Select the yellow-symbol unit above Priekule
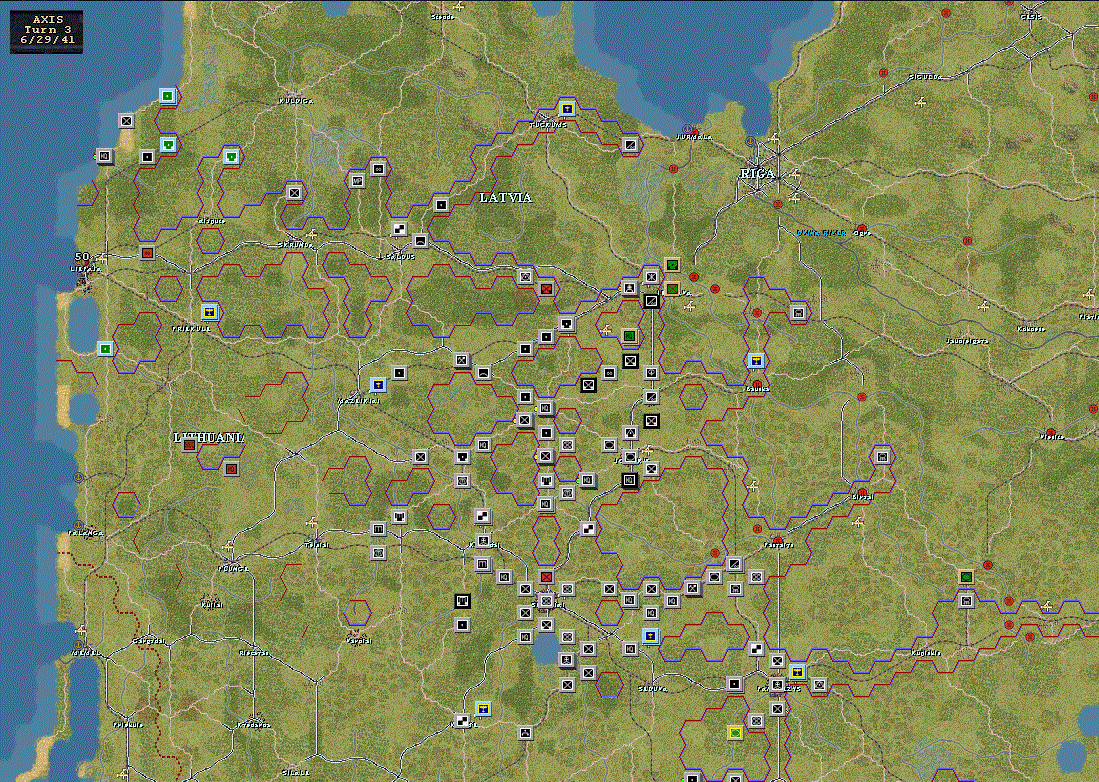 (210, 311)
